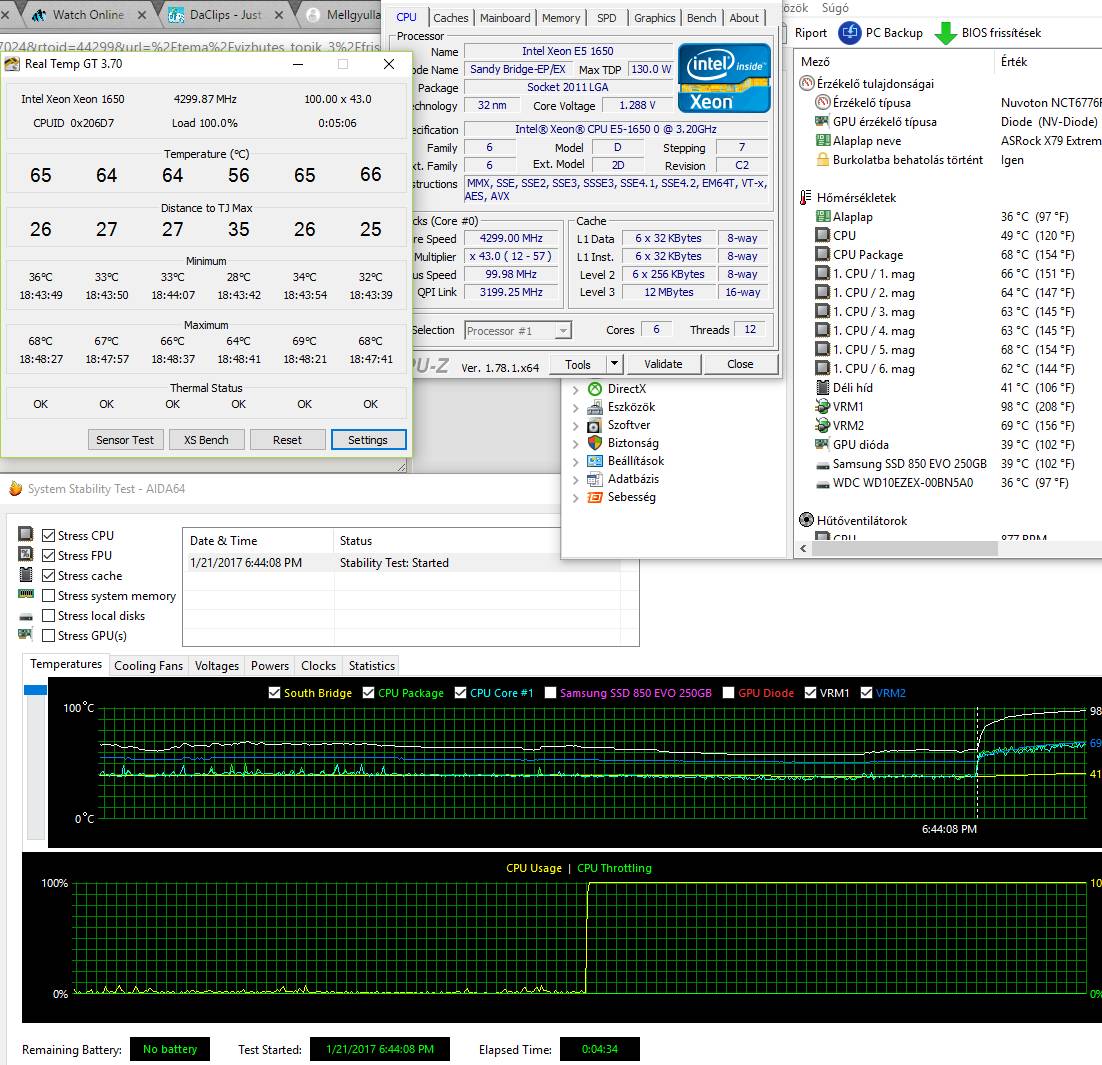Click the Érzékelő tulajdonságai sensor icon
The width and height of the screenshot is (1102, 1065).
click(807, 84)
